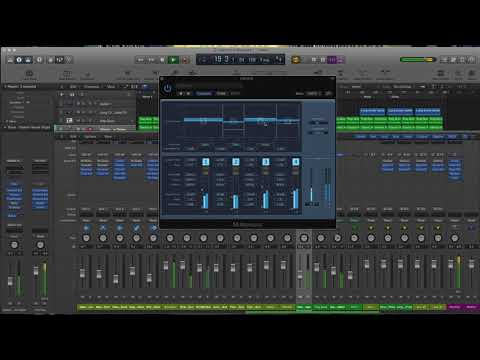Toggle Multipressor band 3 button
The height and width of the screenshot is (360, 480).
[266, 162]
